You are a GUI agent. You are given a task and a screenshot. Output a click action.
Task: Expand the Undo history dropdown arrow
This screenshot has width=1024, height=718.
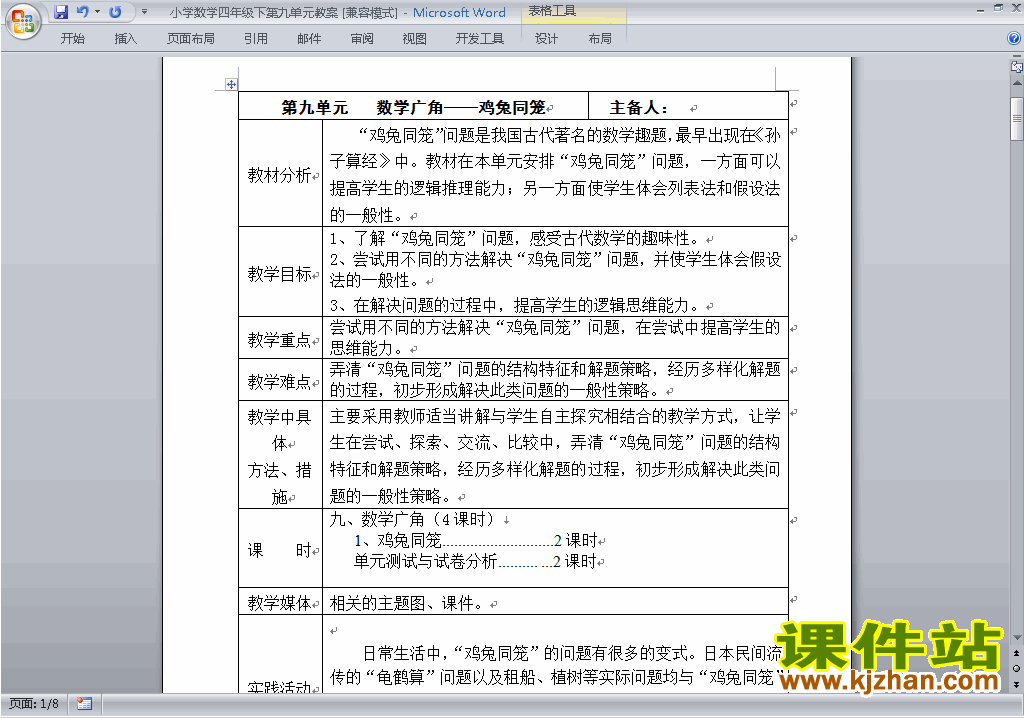pos(97,12)
